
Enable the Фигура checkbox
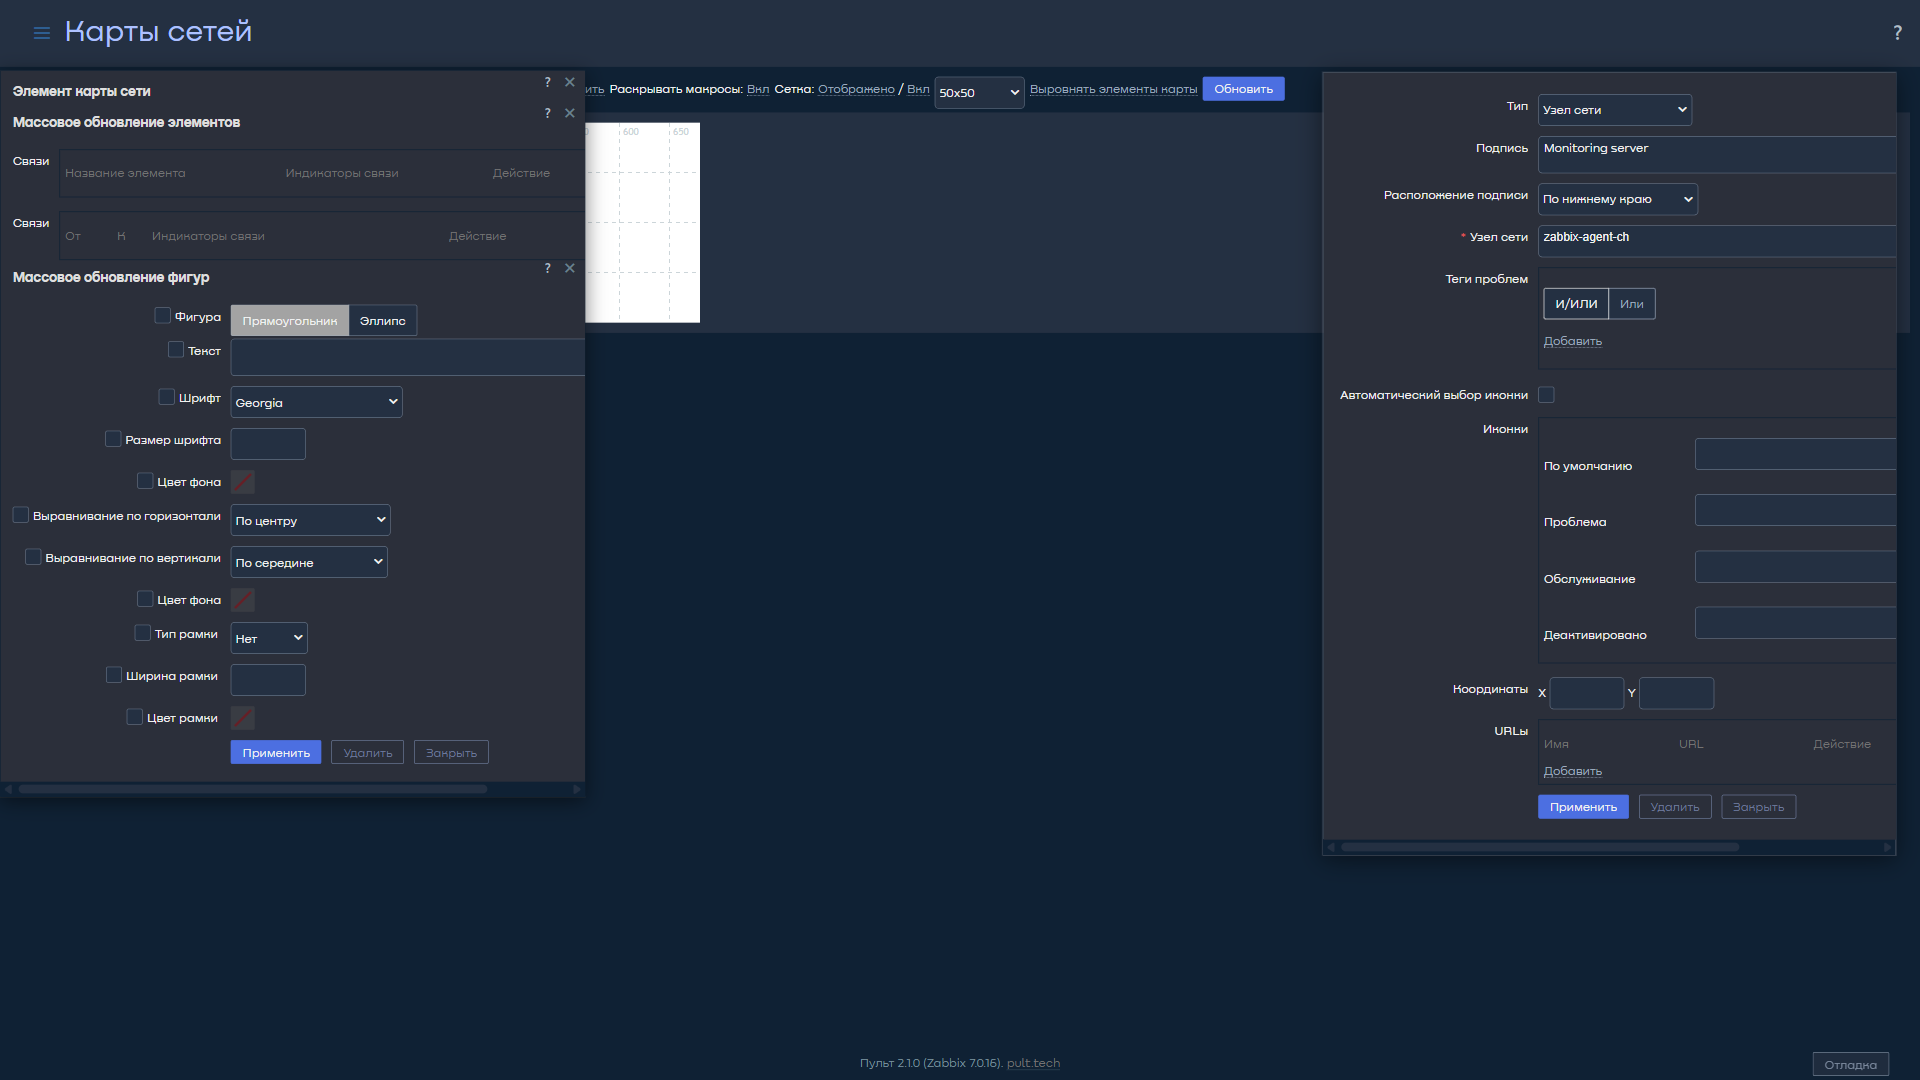click(163, 316)
